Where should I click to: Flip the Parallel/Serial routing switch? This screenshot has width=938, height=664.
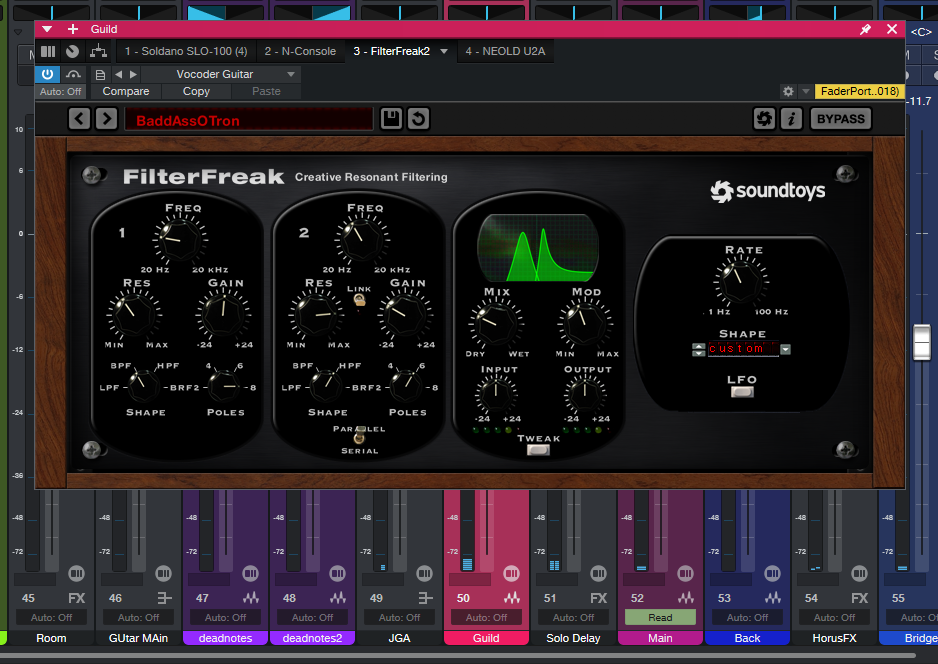click(360, 435)
